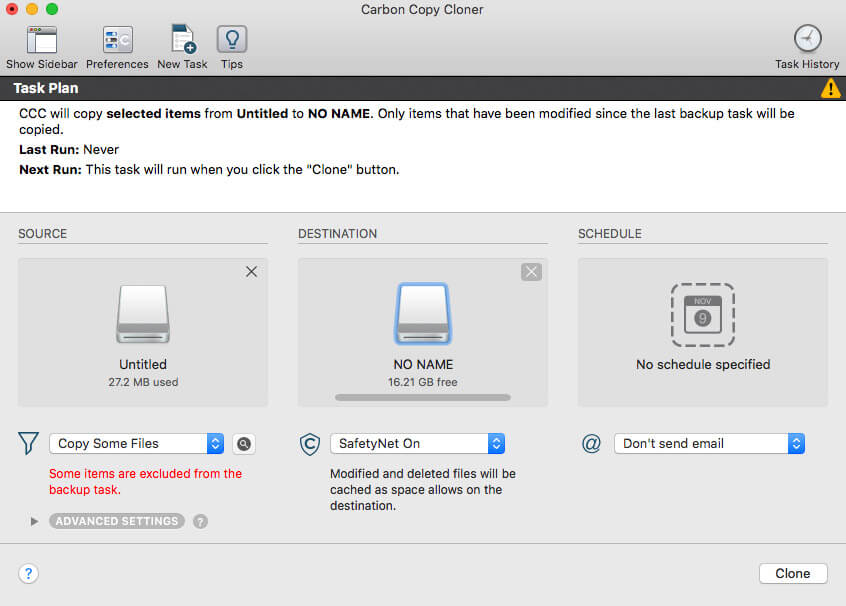Click the source filter funnel icon

tap(29, 444)
